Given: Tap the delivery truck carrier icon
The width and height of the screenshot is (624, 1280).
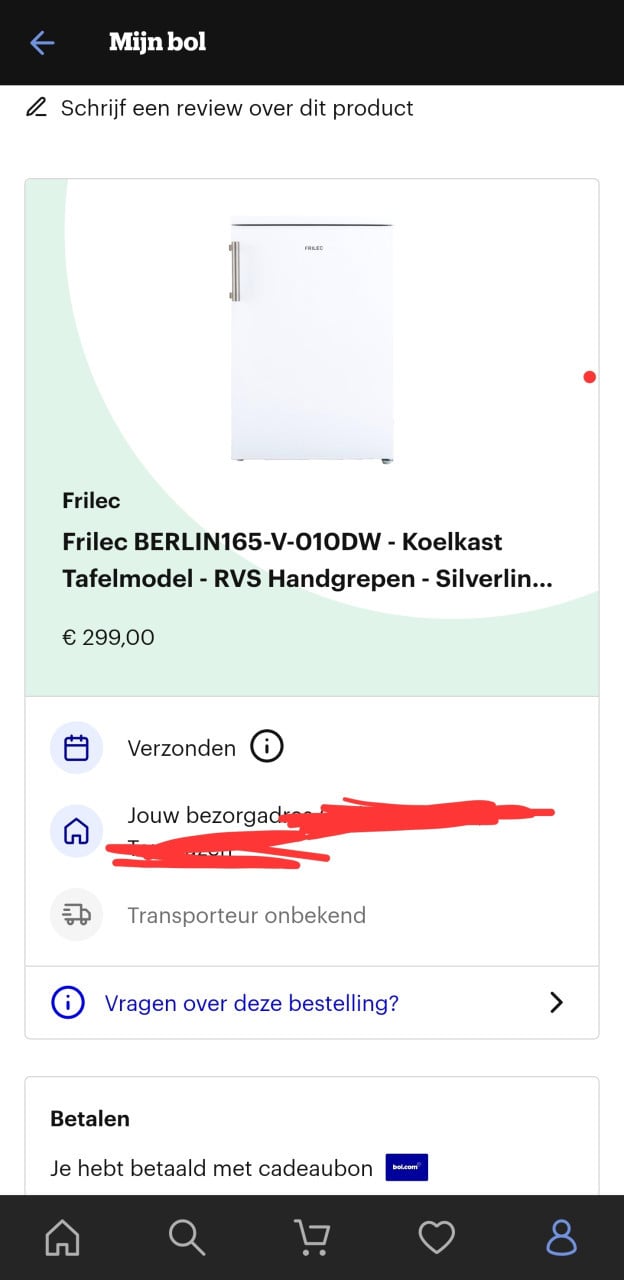Looking at the screenshot, I should coord(76,914).
